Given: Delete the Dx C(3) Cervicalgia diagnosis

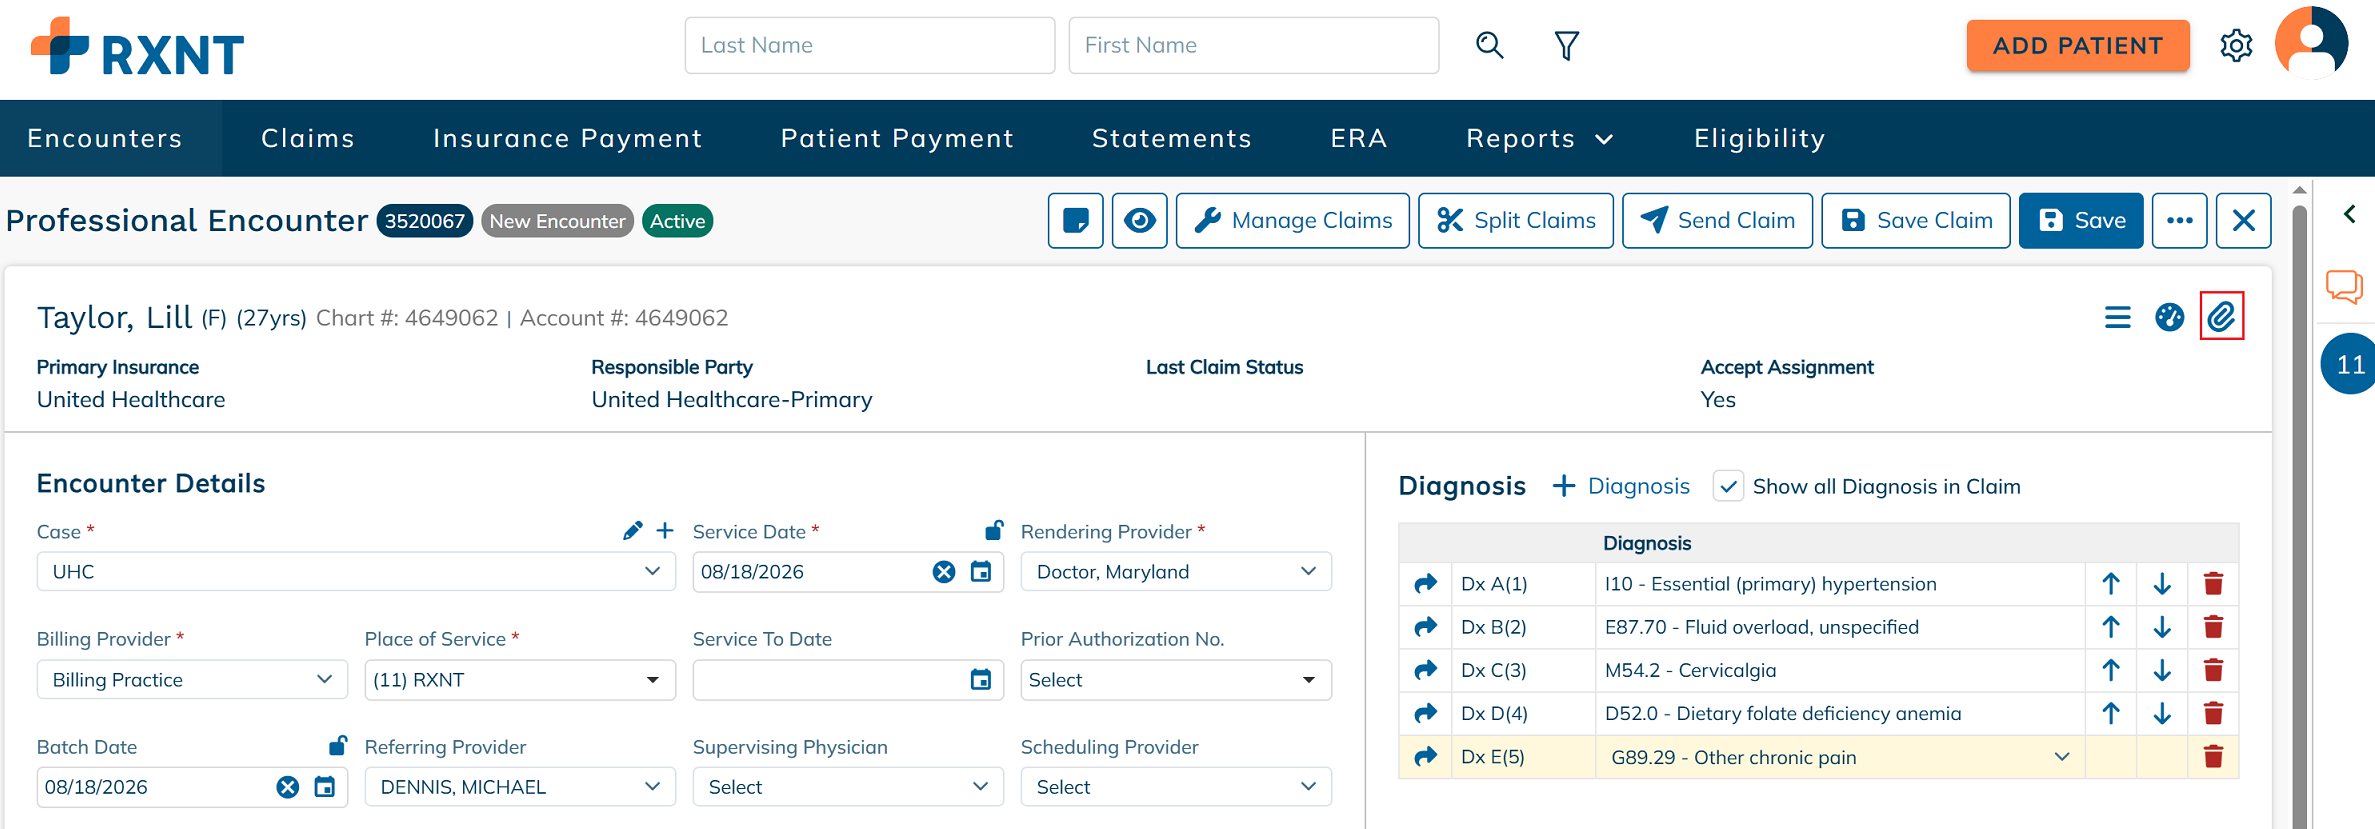Looking at the screenshot, I should (2213, 670).
